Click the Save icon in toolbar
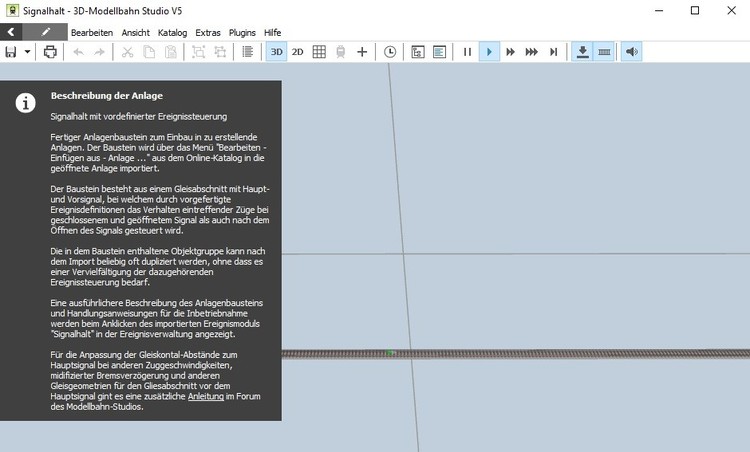Viewport: 750px width, 452px height. (x=11, y=52)
